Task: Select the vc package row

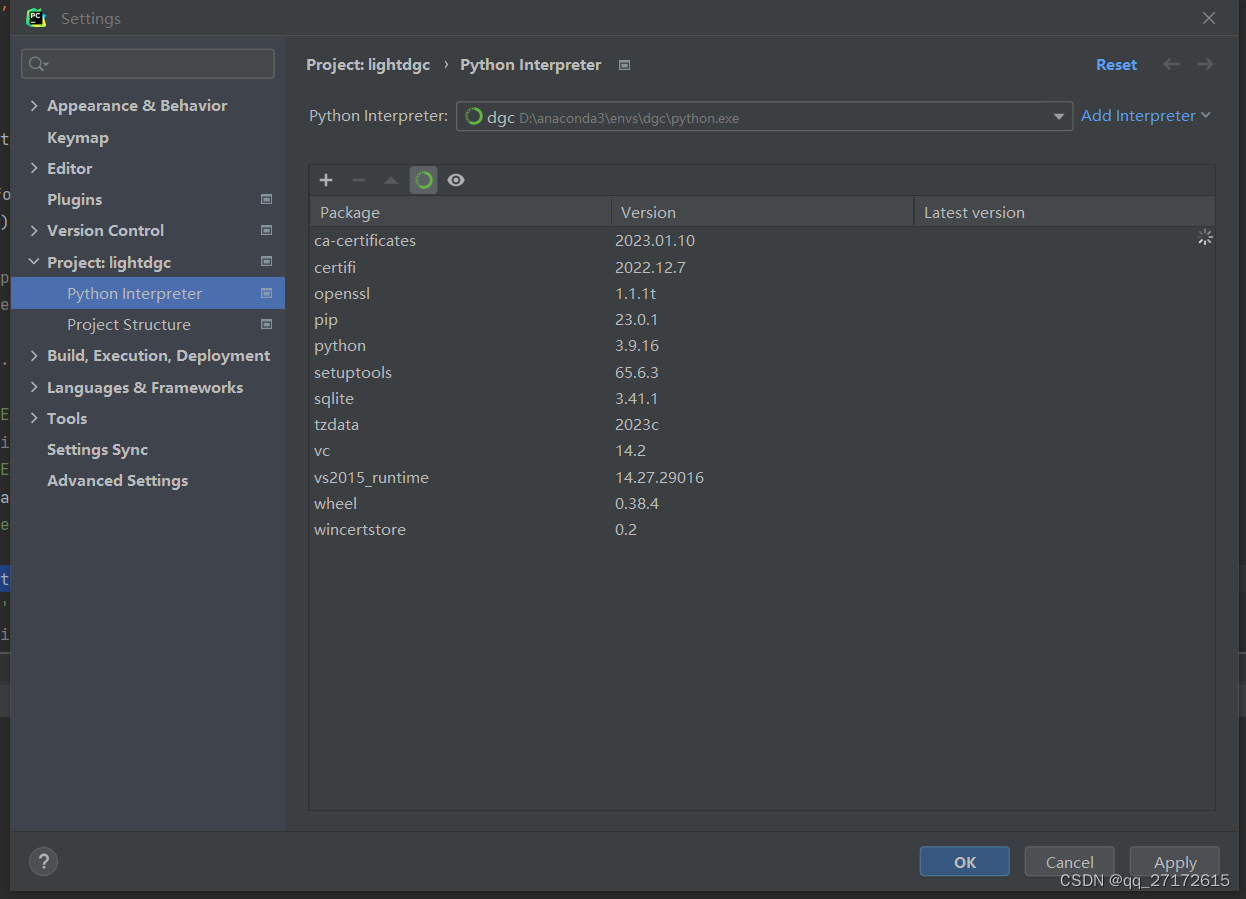Action: [x=762, y=451]
